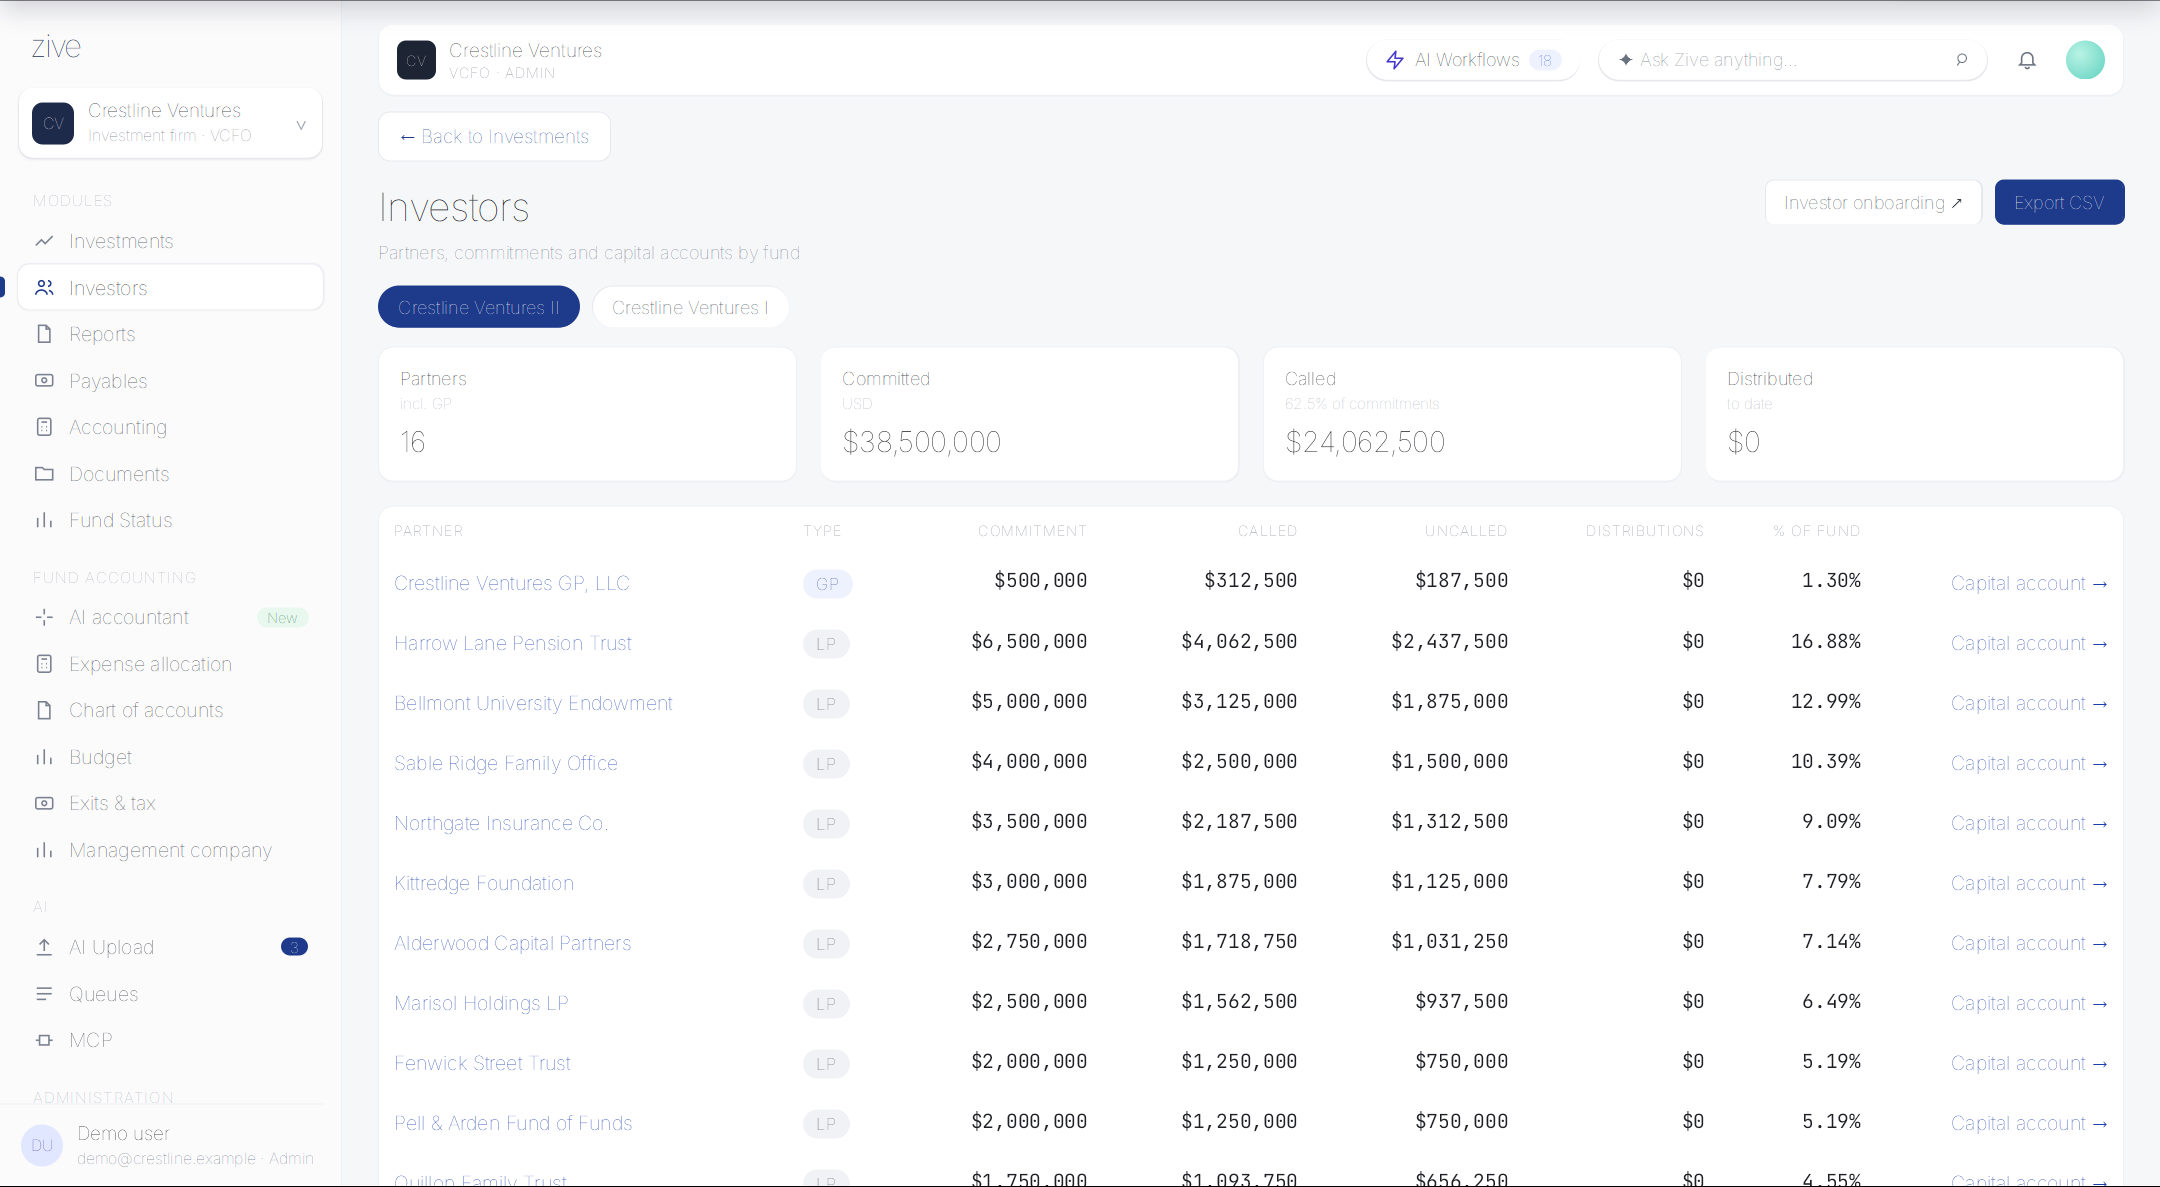Click Fenwick Street Trust name
The width and height of the screenshot is (2160, 1187).
click(x=482, y=1063)
